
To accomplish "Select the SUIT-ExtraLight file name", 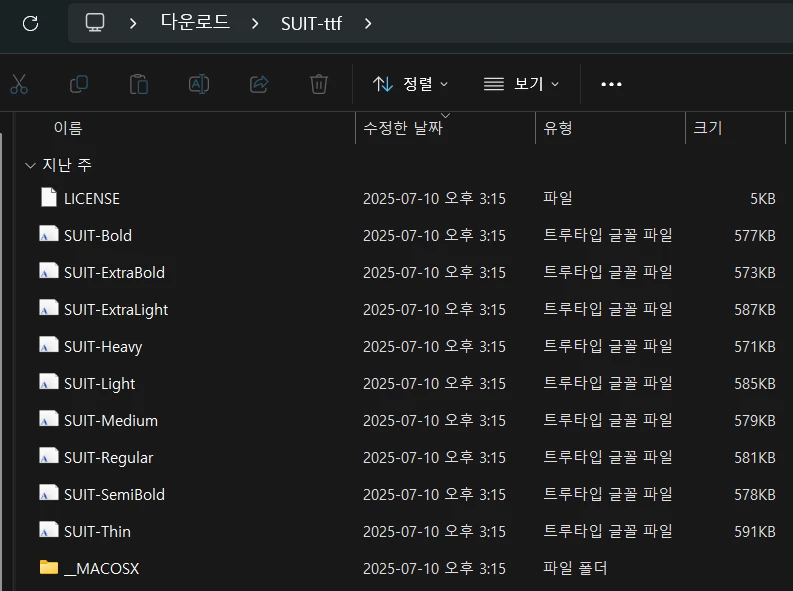I will pos(116,310).
